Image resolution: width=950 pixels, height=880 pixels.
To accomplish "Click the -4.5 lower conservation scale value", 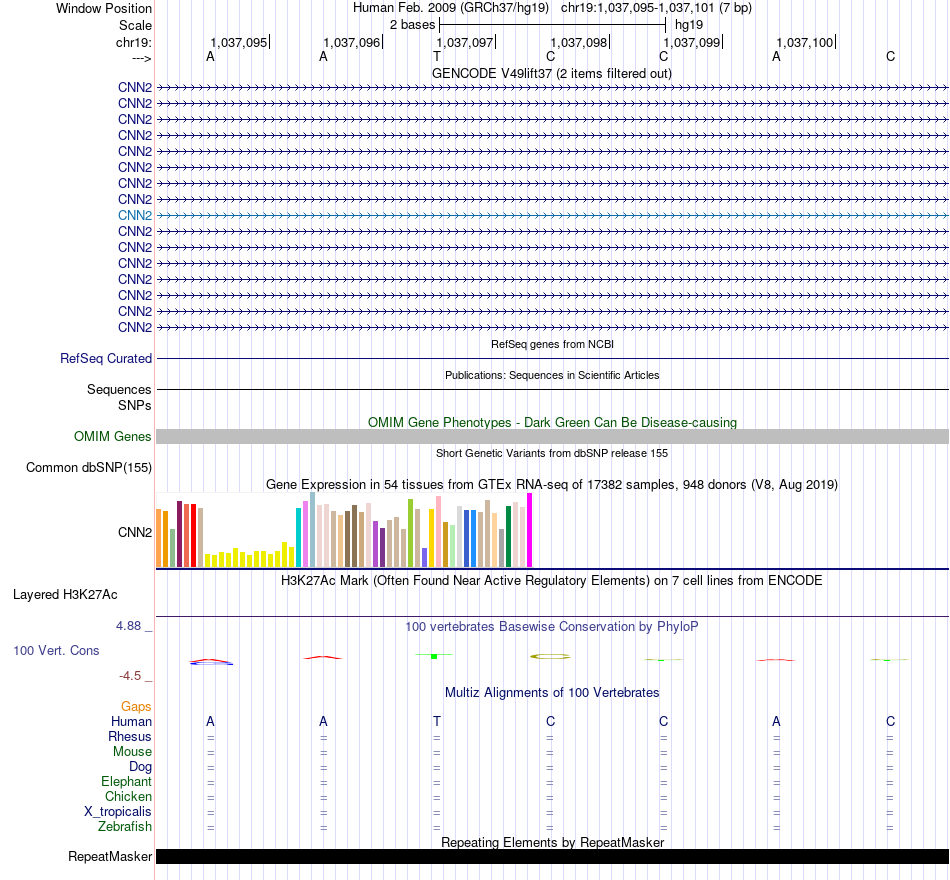I will 130,675.
